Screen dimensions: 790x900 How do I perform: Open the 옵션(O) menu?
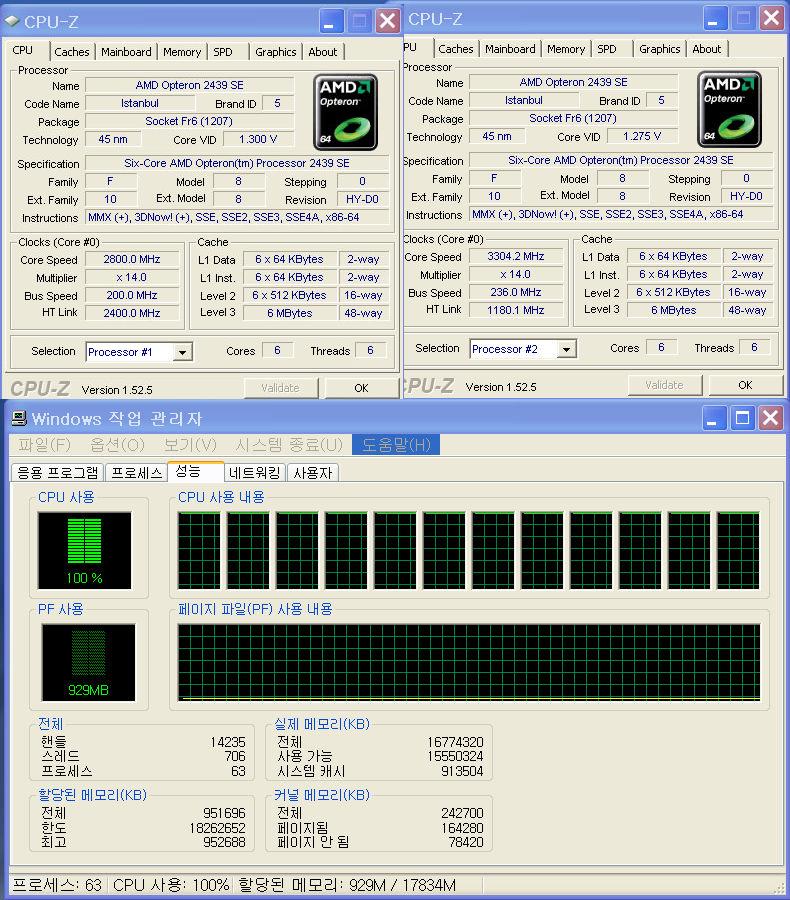pos(117,445)
